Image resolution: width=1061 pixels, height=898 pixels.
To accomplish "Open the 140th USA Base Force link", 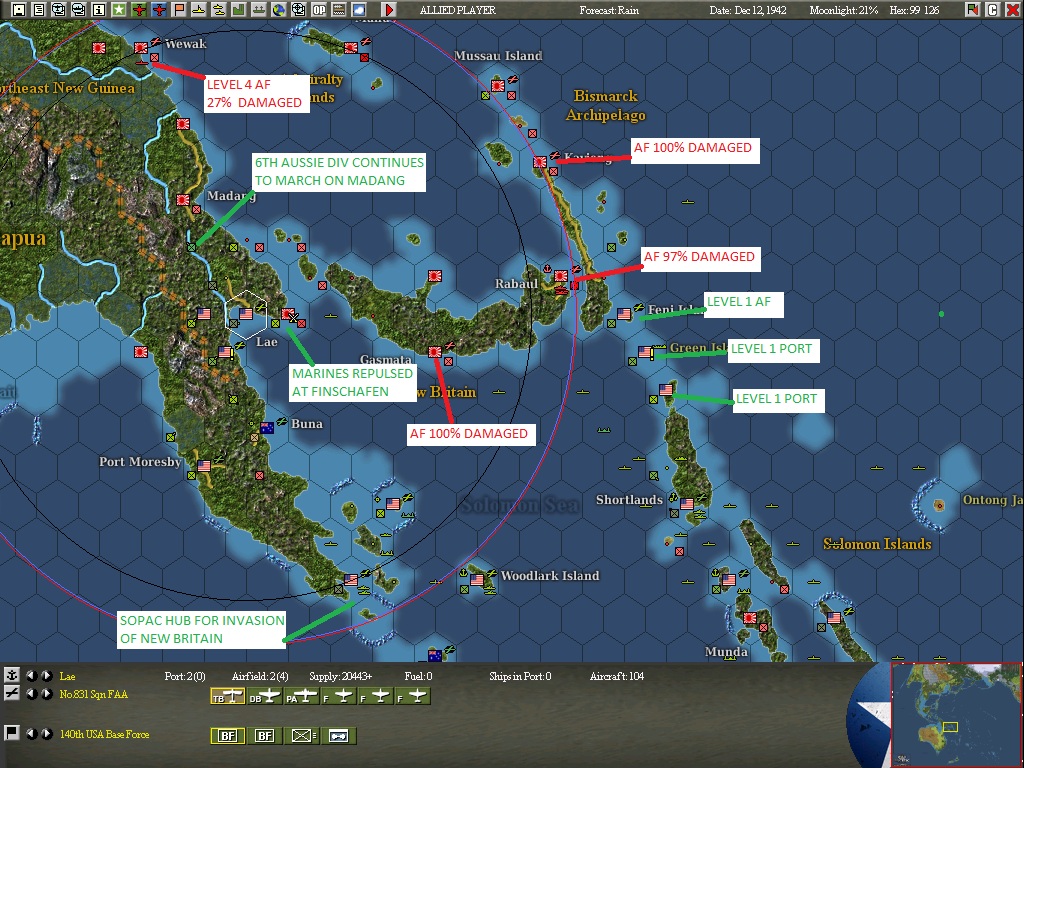I will [x=104, y=734].
